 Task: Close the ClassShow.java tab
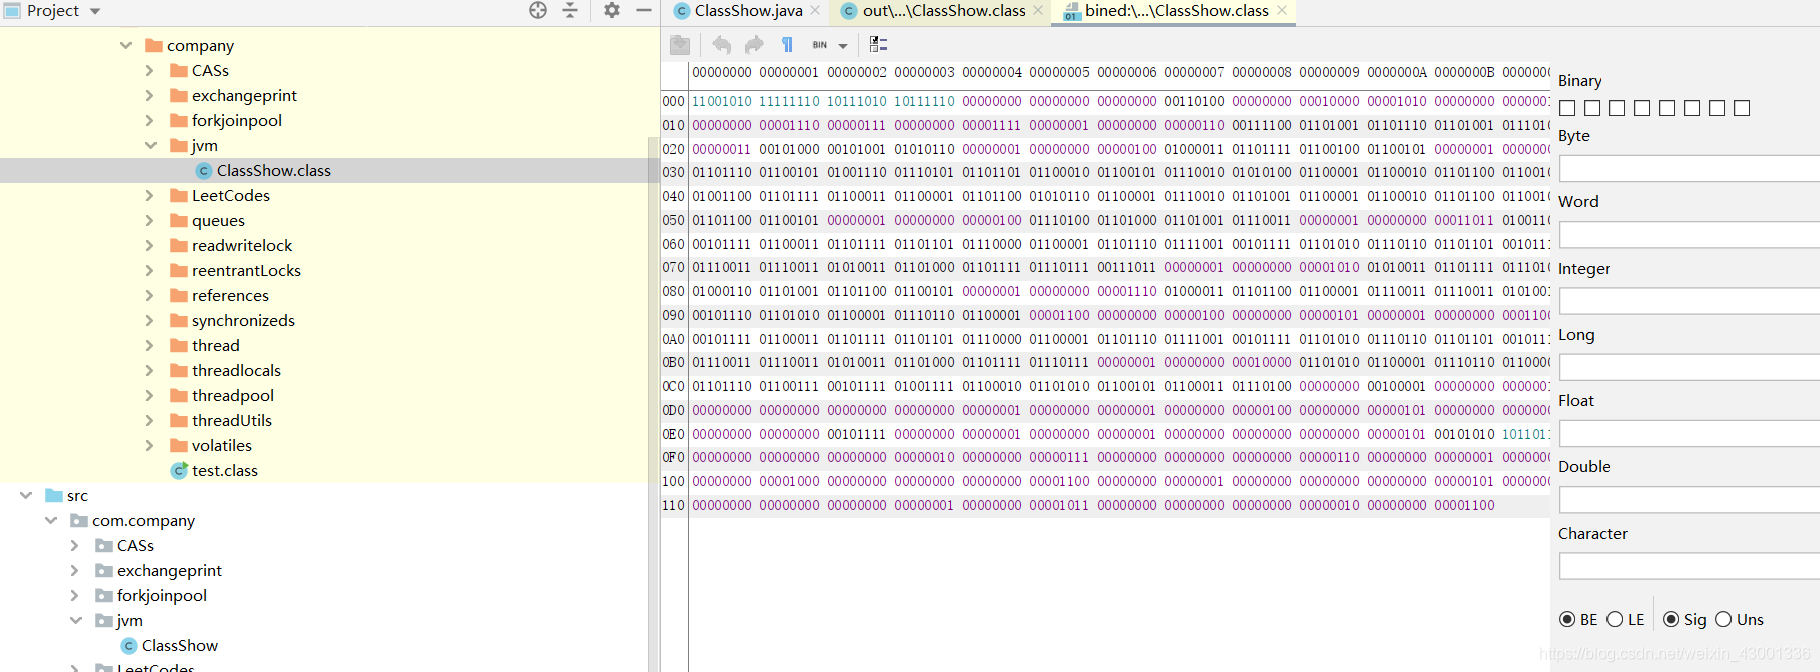coord(815,10)
